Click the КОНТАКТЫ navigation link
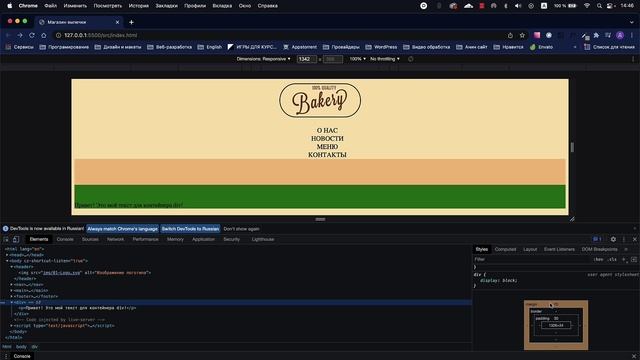 pos(327,155)
